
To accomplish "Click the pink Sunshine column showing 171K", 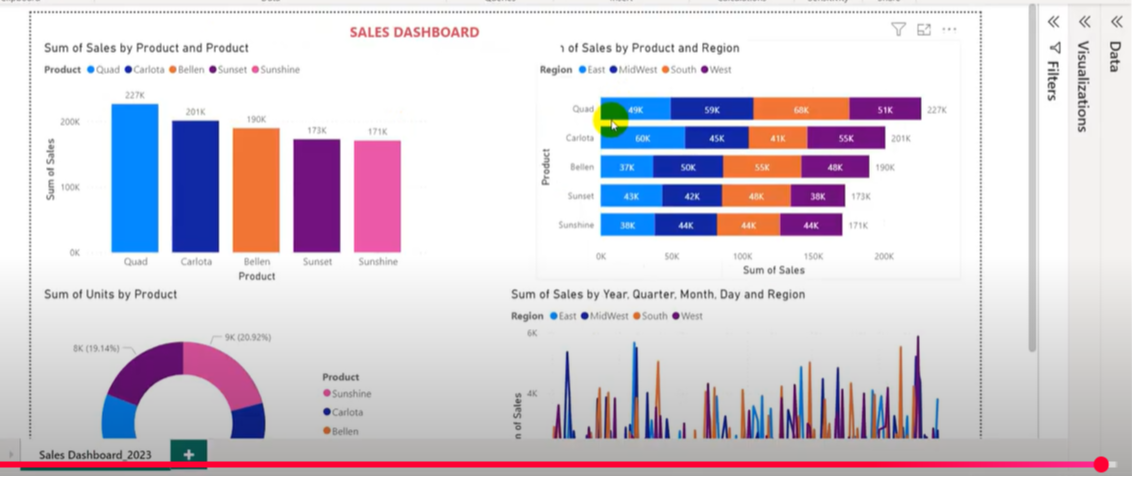I will pos(377,196).
